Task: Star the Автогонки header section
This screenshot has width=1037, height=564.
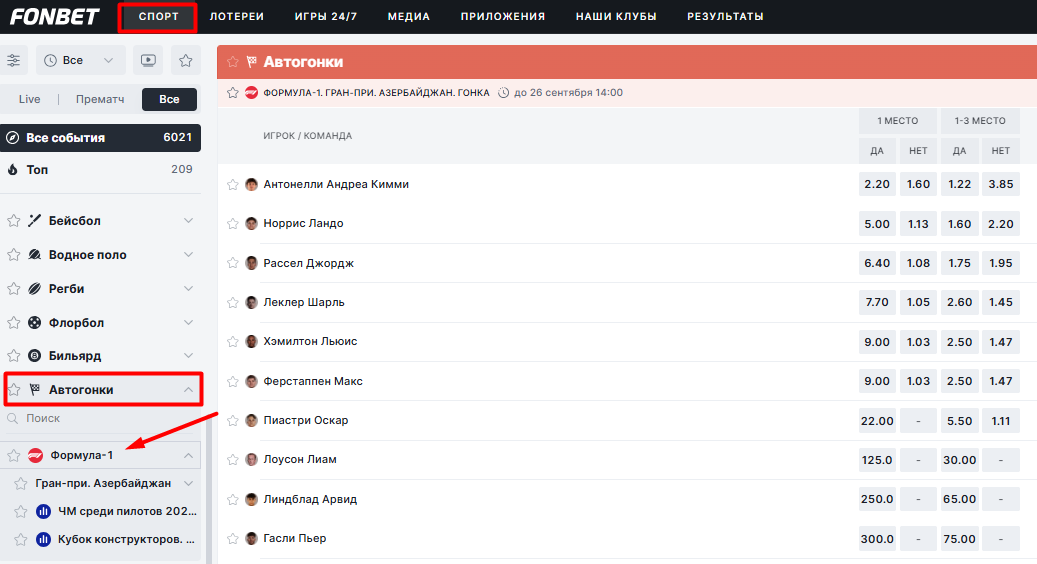Action: point(233,62)
